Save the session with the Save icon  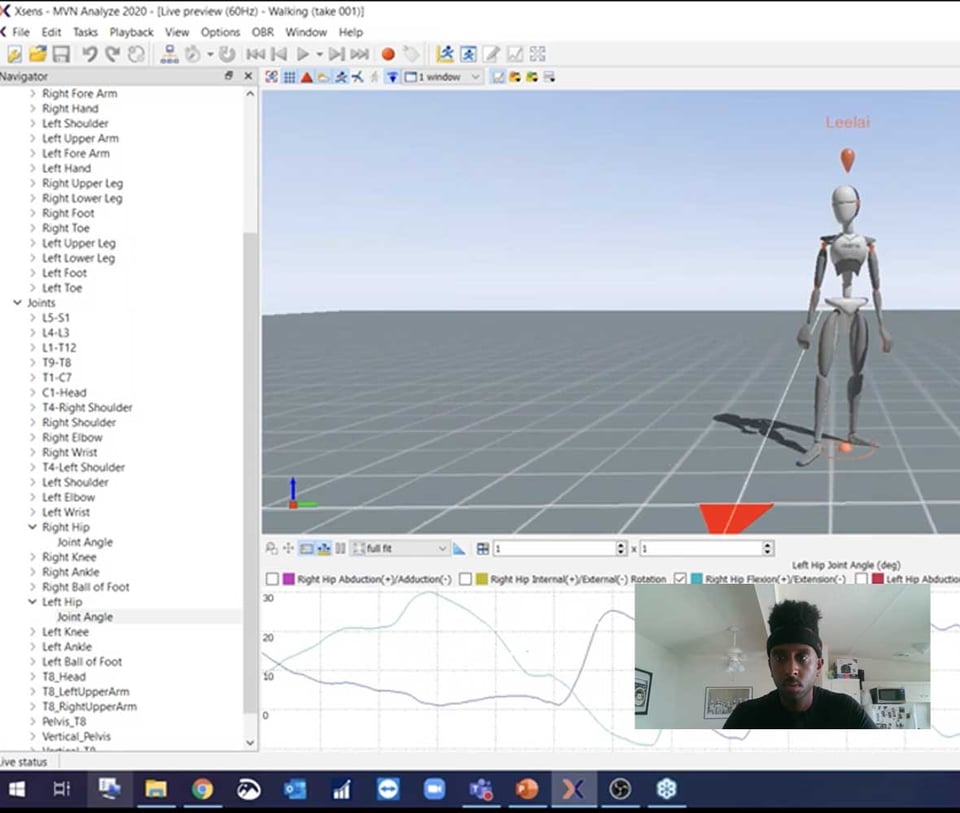pyautogui.click(x=60, y=54)
